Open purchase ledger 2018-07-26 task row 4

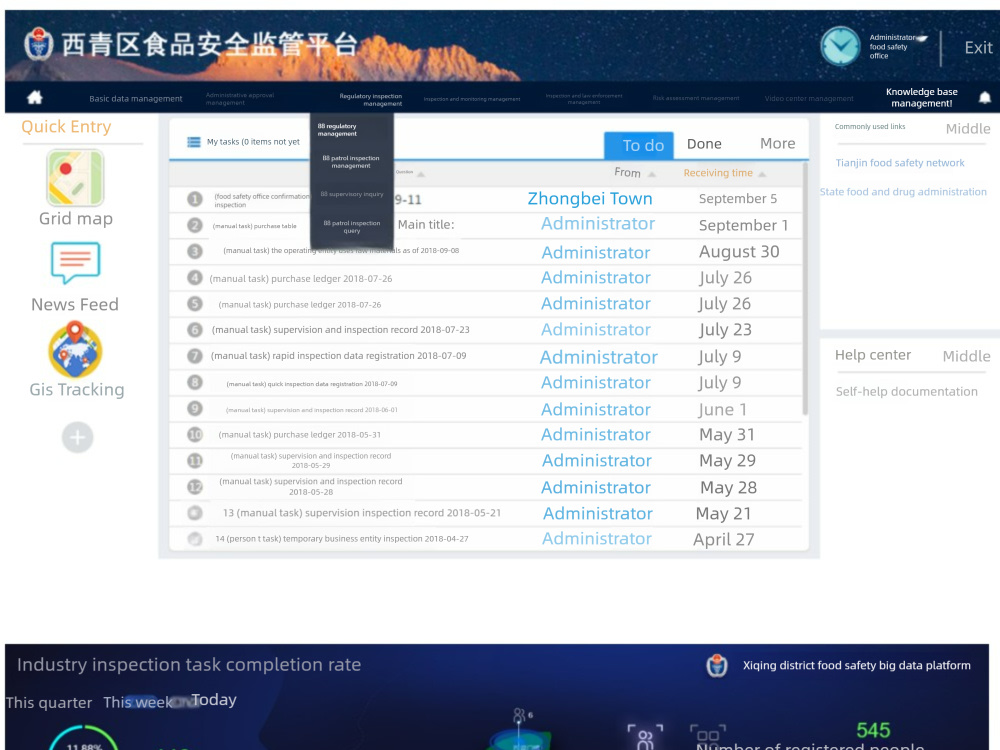pyautogui.click(x=300, y=279)
